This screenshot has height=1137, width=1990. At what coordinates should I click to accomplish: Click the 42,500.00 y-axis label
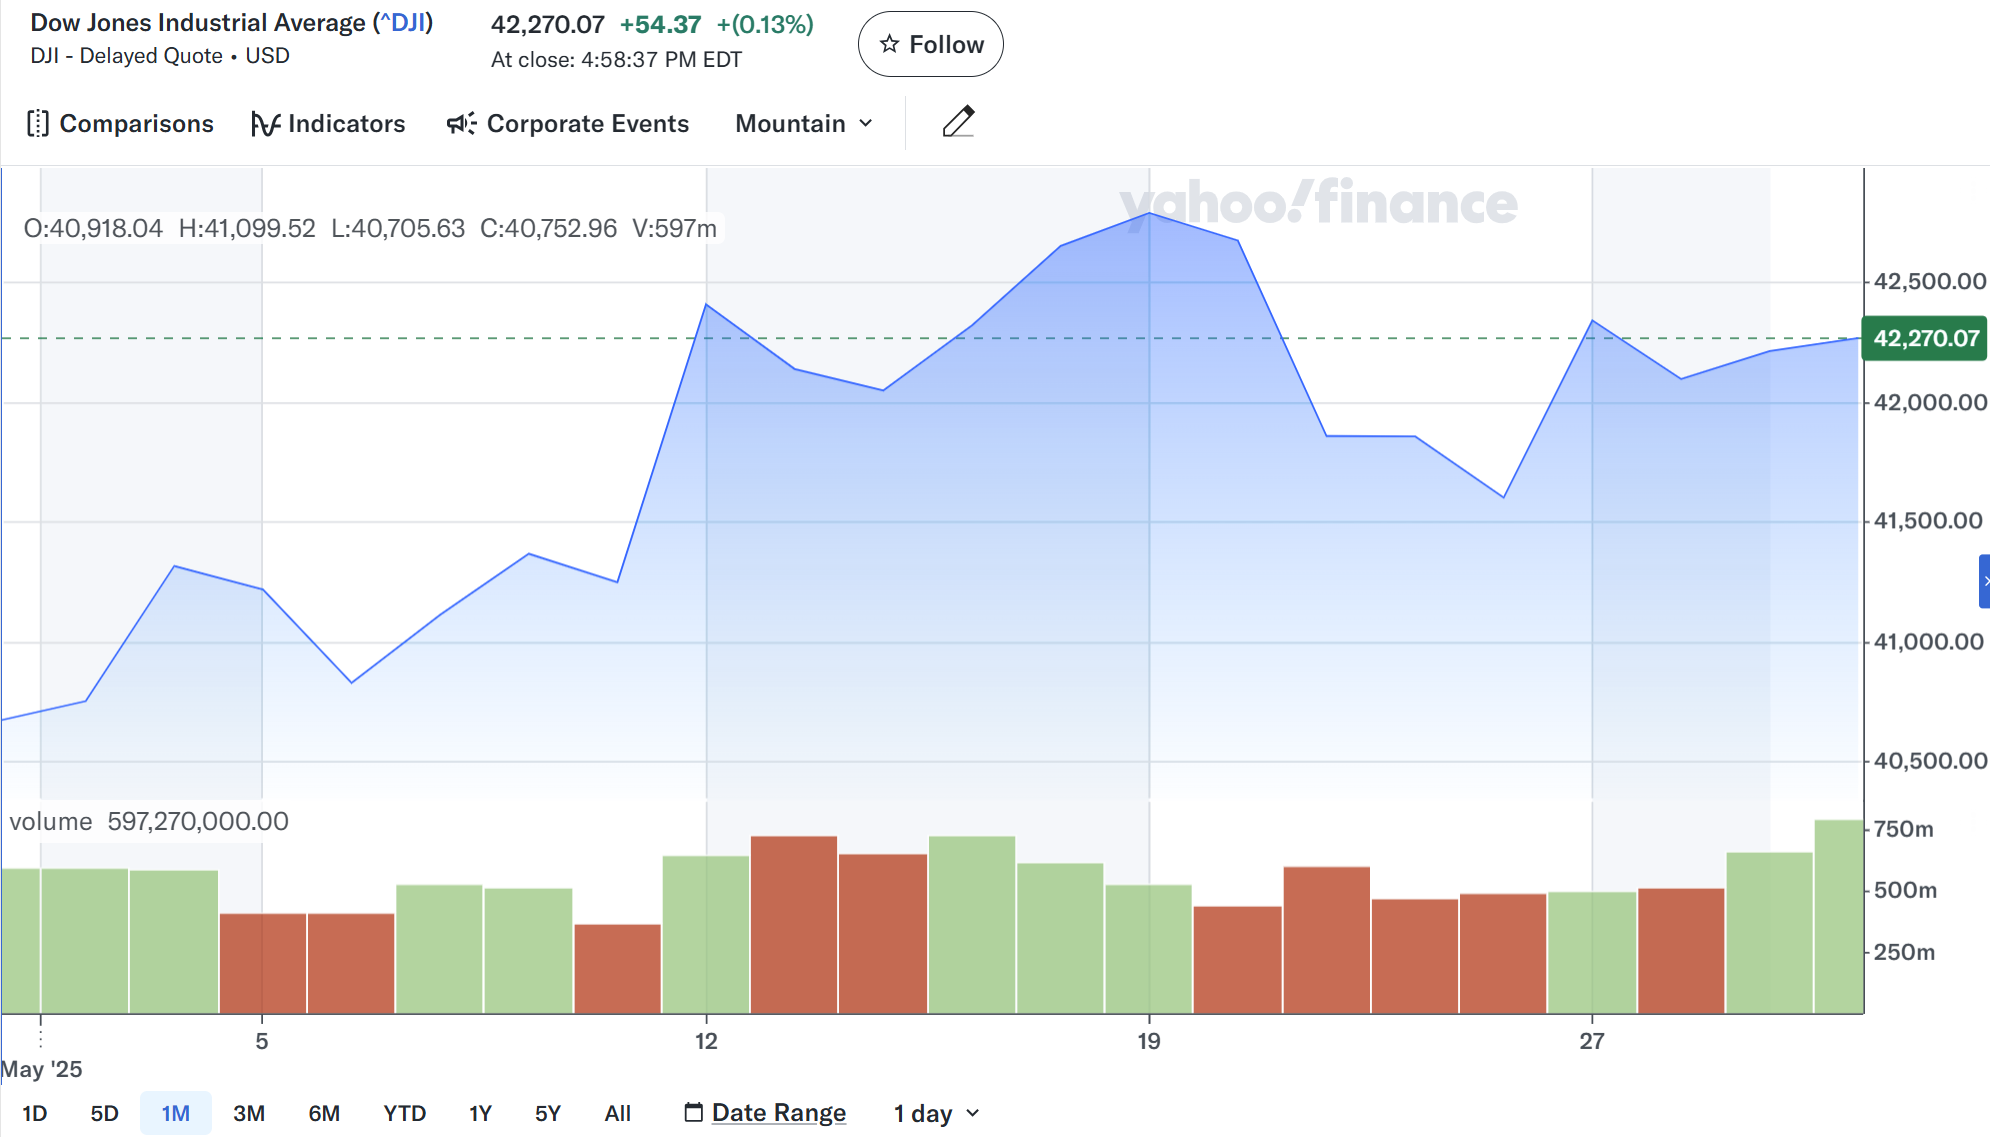pyautogui.click(x=1929, y=281)
